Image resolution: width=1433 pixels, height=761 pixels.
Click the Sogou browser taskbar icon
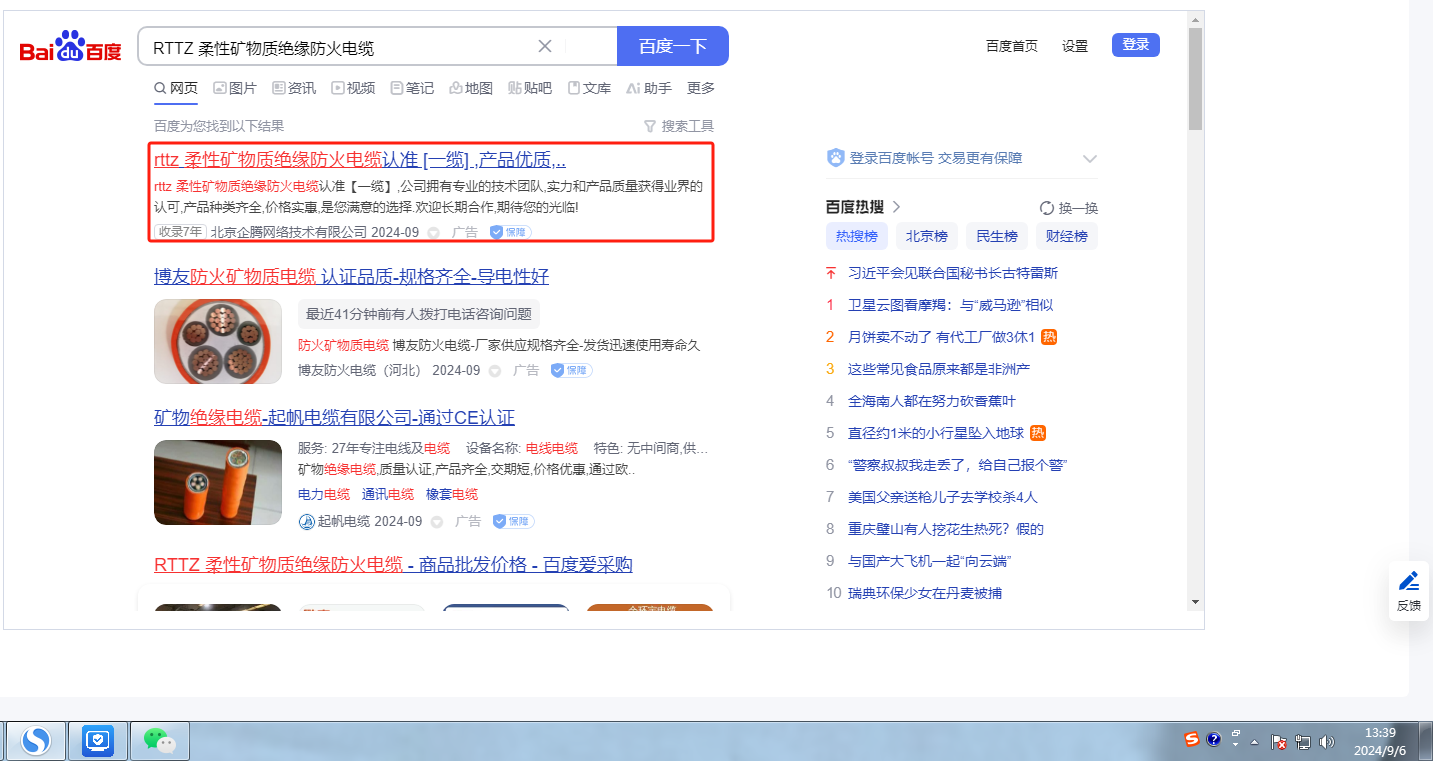[36, 740]
